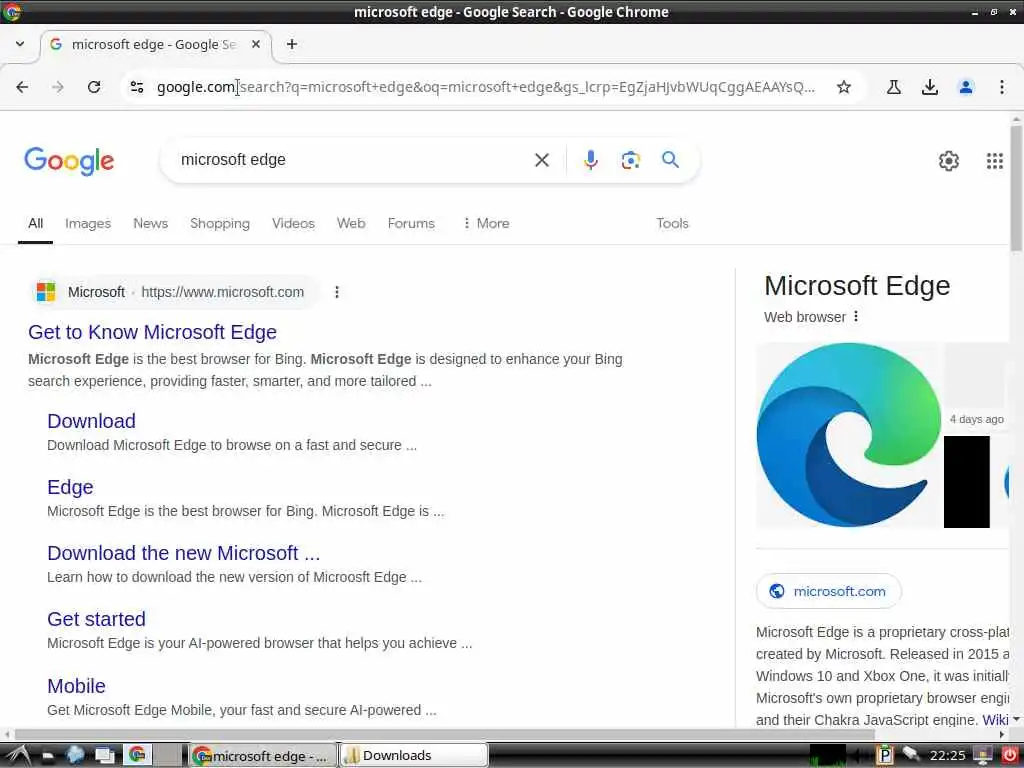Open the Google apps grid
Viewport: 1024px width, 768px height.
pos(994,161)
